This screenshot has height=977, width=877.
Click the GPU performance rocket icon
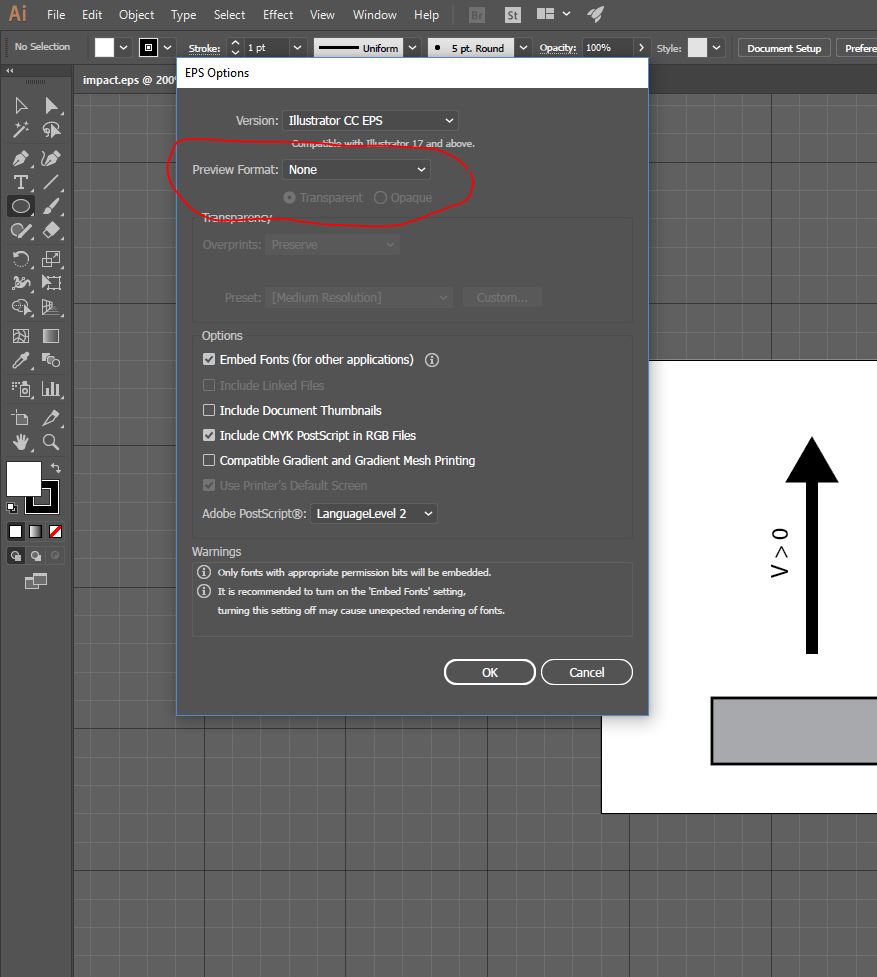pos(595,14)
